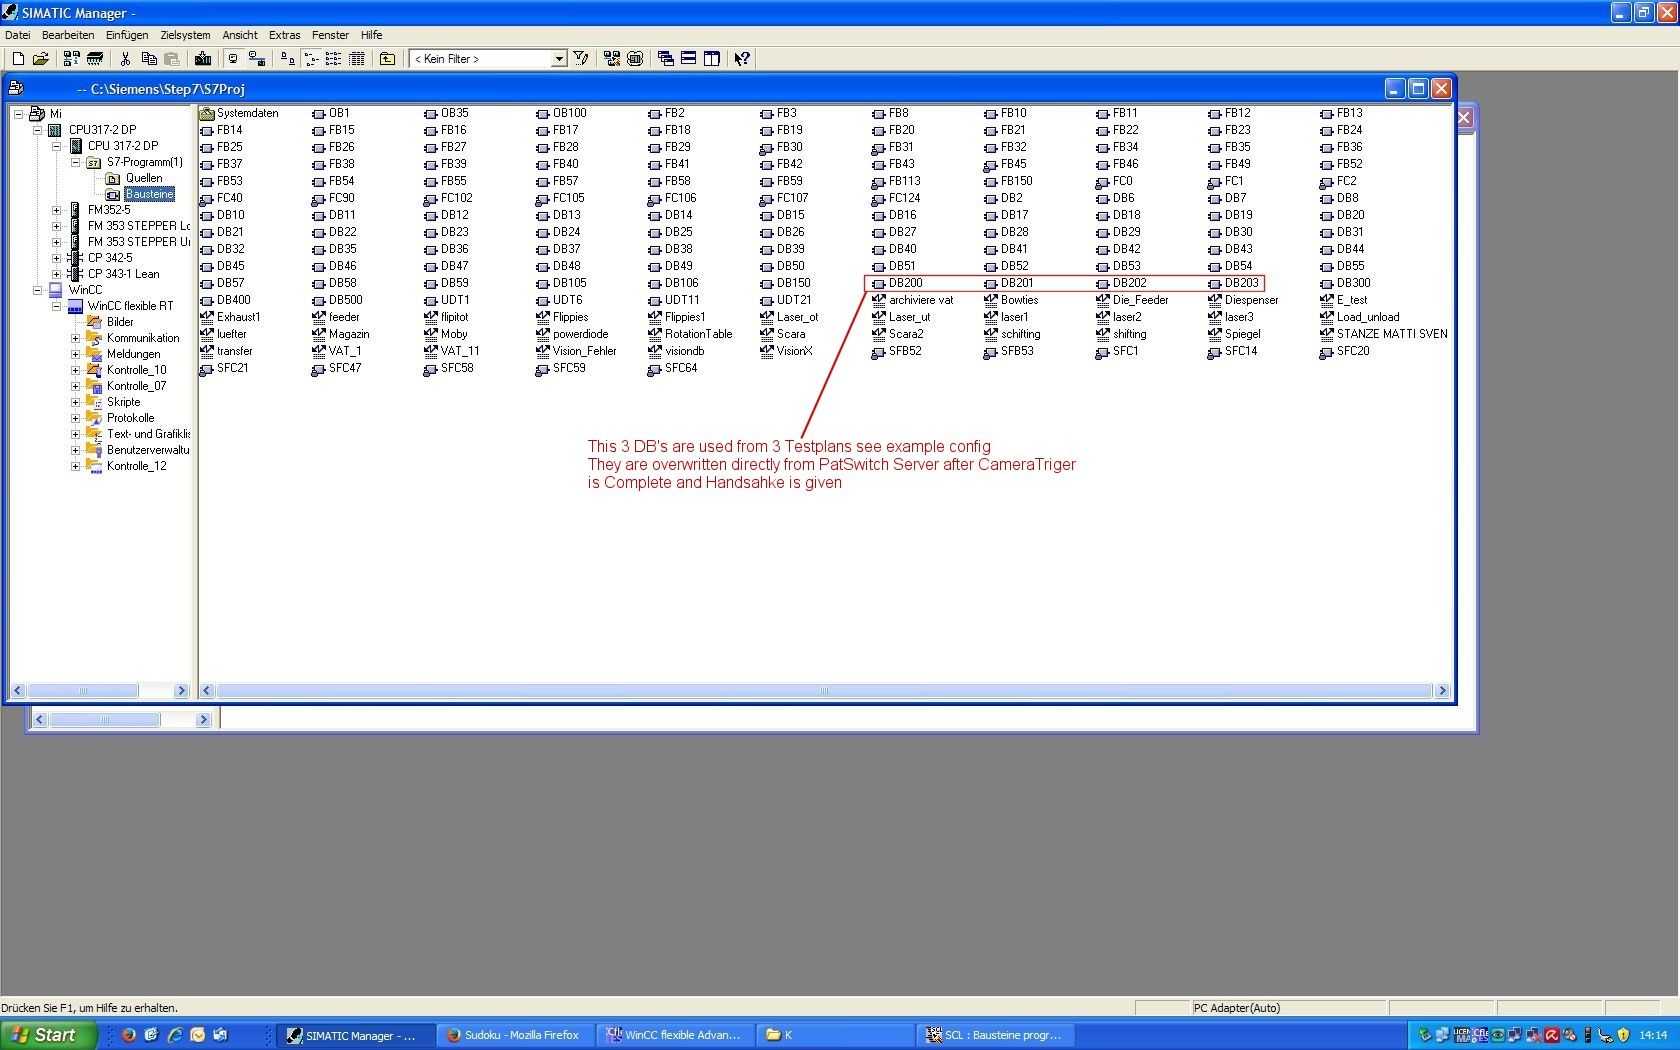Click the Accessible Nodes toolbar icon
This screenshot has height=1050, width=1680.
click(71, 59)
